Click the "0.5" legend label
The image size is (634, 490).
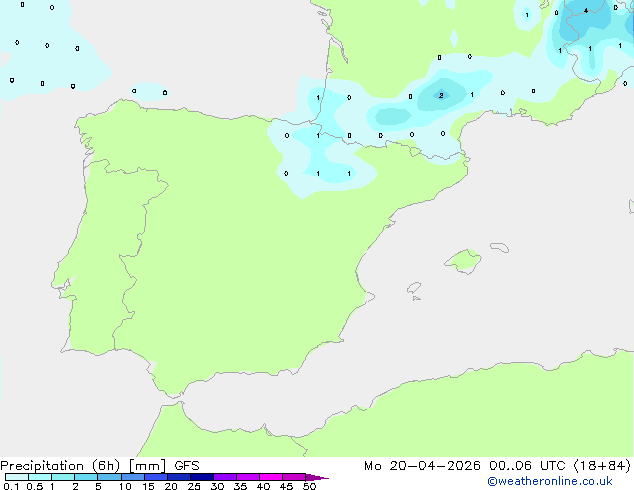(35, 486)
